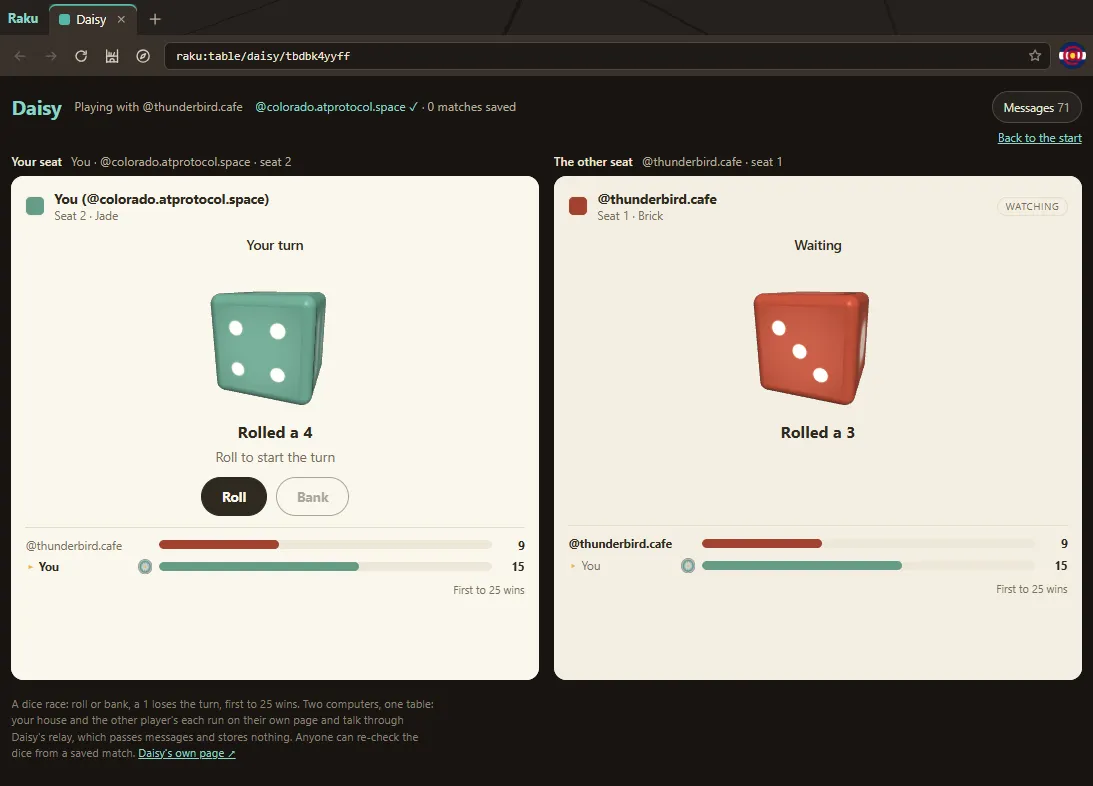Follow the Back to the start link

1039,138
